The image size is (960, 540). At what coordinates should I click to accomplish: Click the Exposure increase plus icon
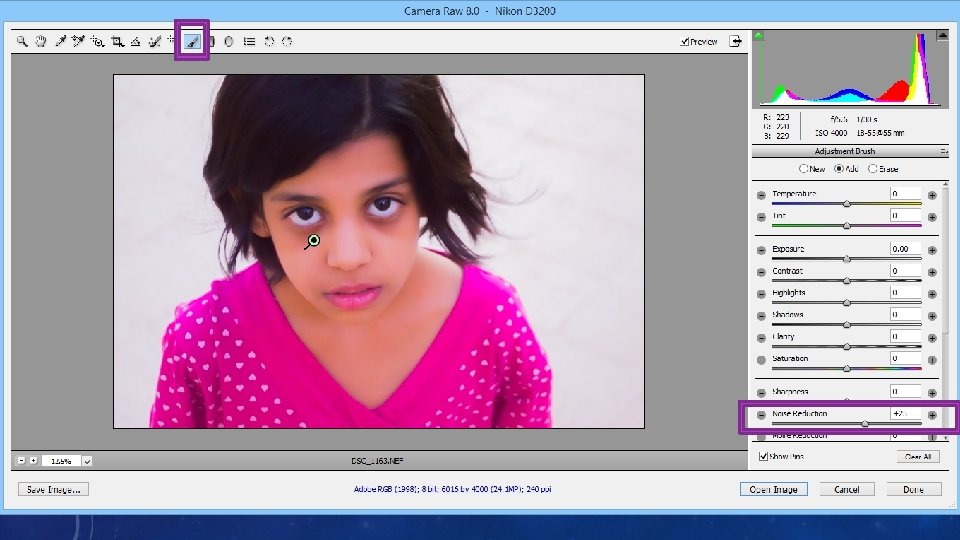click(932, 250)
